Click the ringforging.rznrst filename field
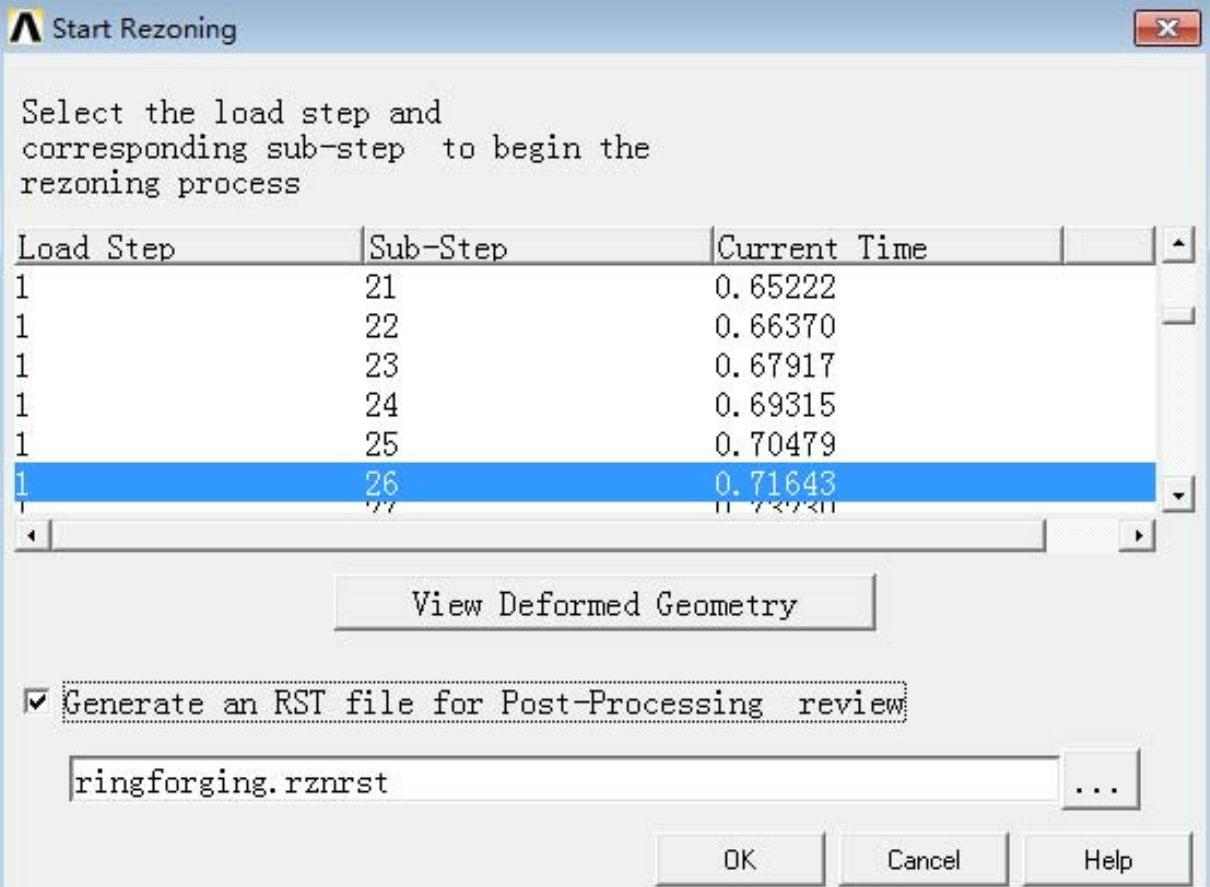The image size is (1210, 887). pyautogui.click(x=563, y=782)
